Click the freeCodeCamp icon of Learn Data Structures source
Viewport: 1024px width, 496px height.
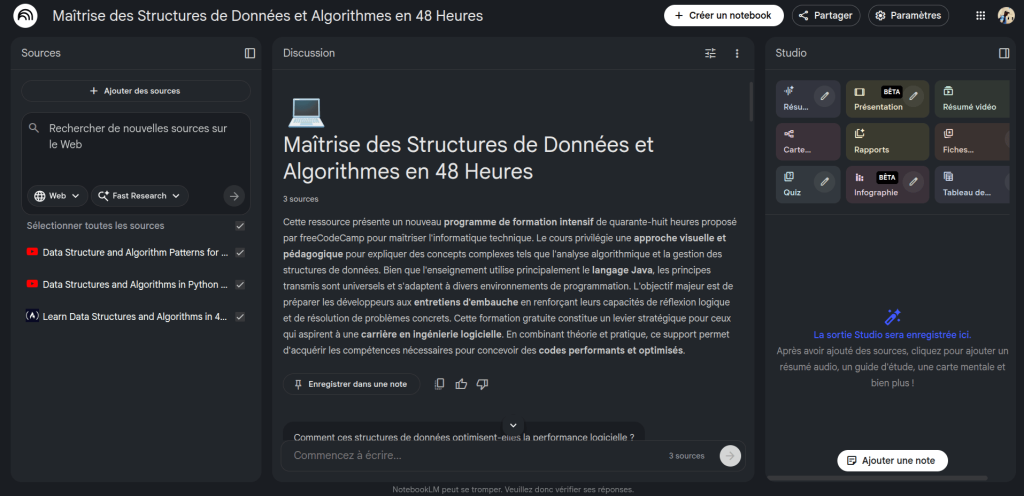pyautogui.click(x=32, y=317)
